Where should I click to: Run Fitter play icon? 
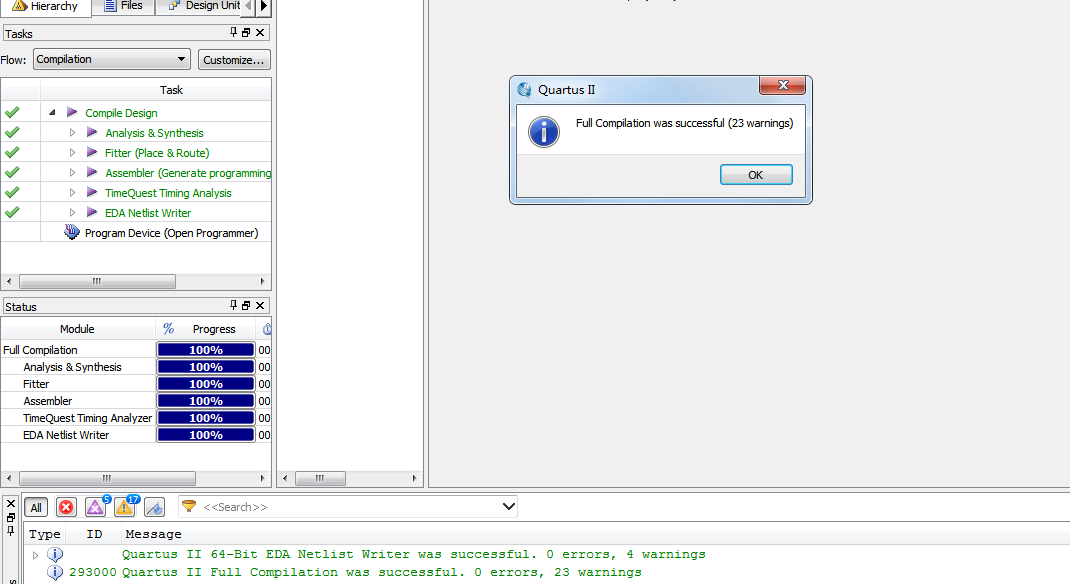pyautogui.click(x=92, y=152)
